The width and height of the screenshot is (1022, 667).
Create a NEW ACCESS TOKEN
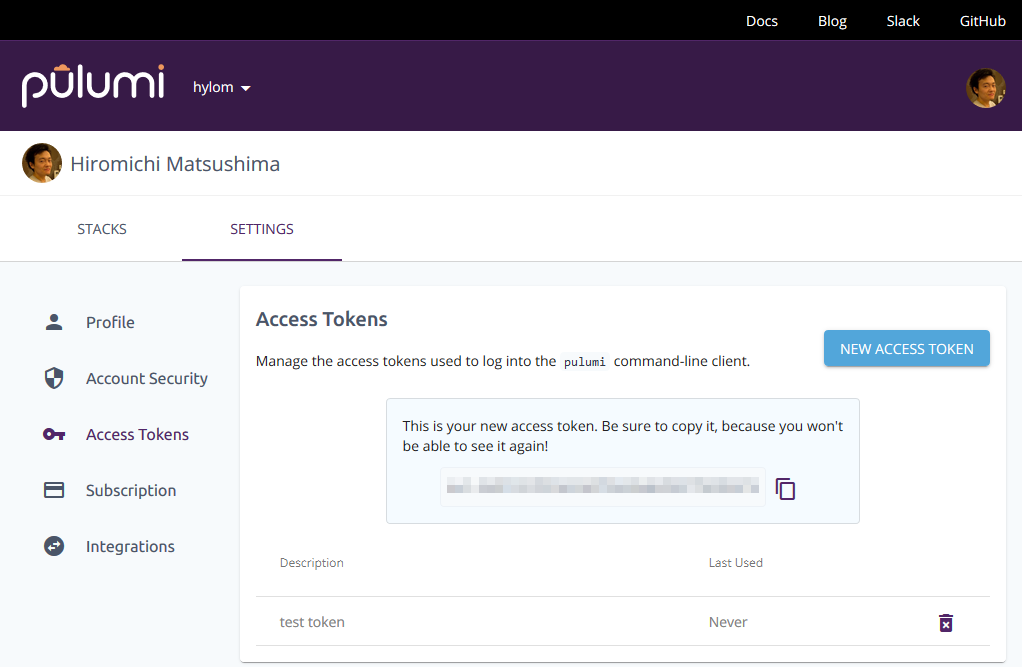(907, 349)
